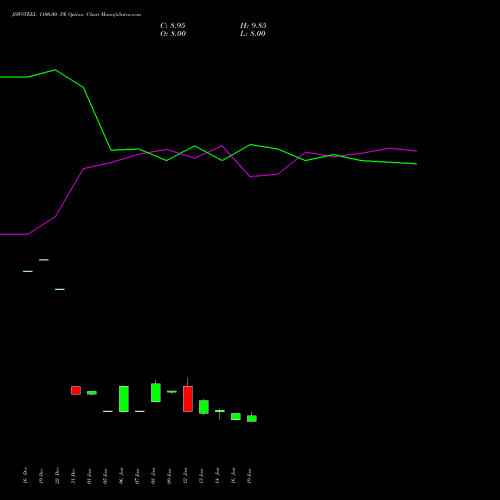Click the high value H: 9.85

click(x=253, y=26)
